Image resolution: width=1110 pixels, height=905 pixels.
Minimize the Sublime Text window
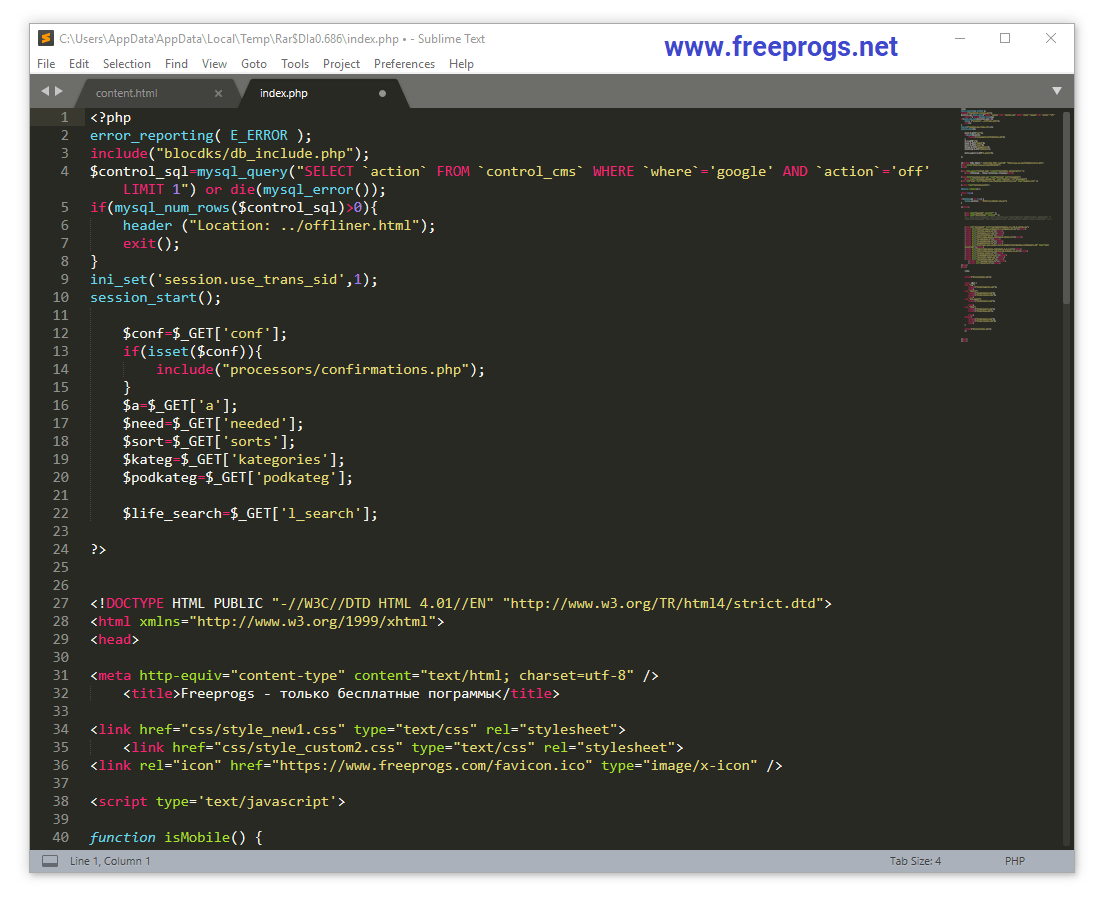(959, 38)
